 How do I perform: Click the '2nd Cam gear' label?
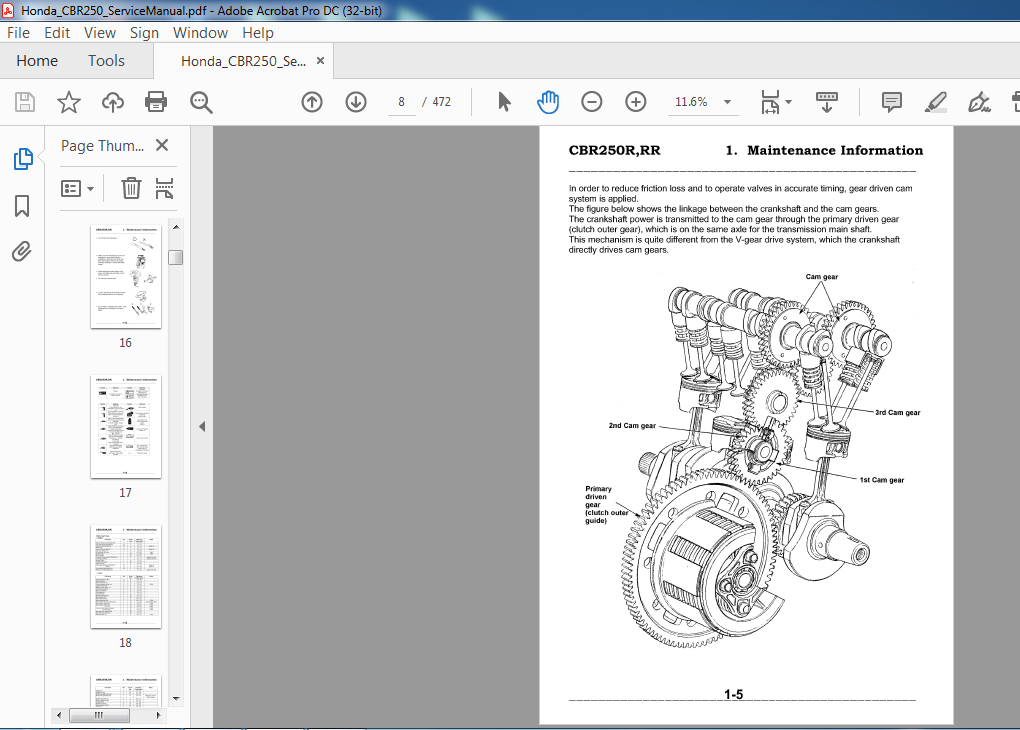632,426
